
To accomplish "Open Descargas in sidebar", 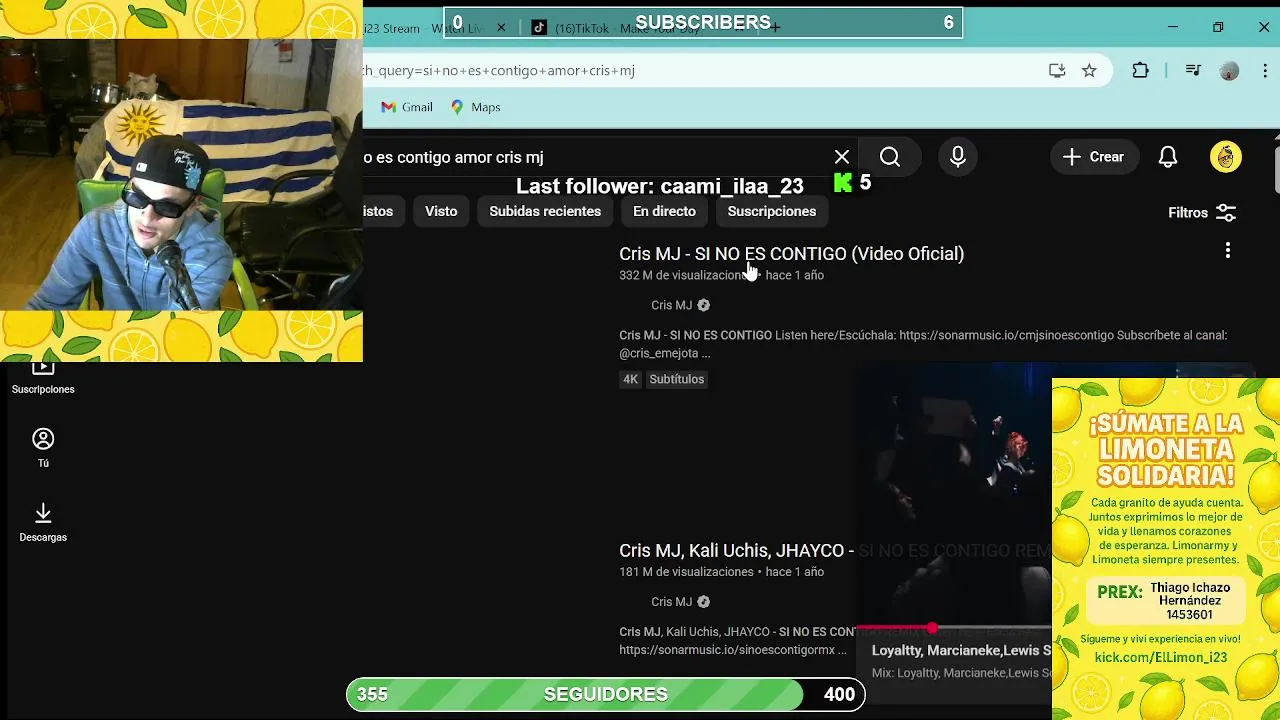I will coord(43,524).
